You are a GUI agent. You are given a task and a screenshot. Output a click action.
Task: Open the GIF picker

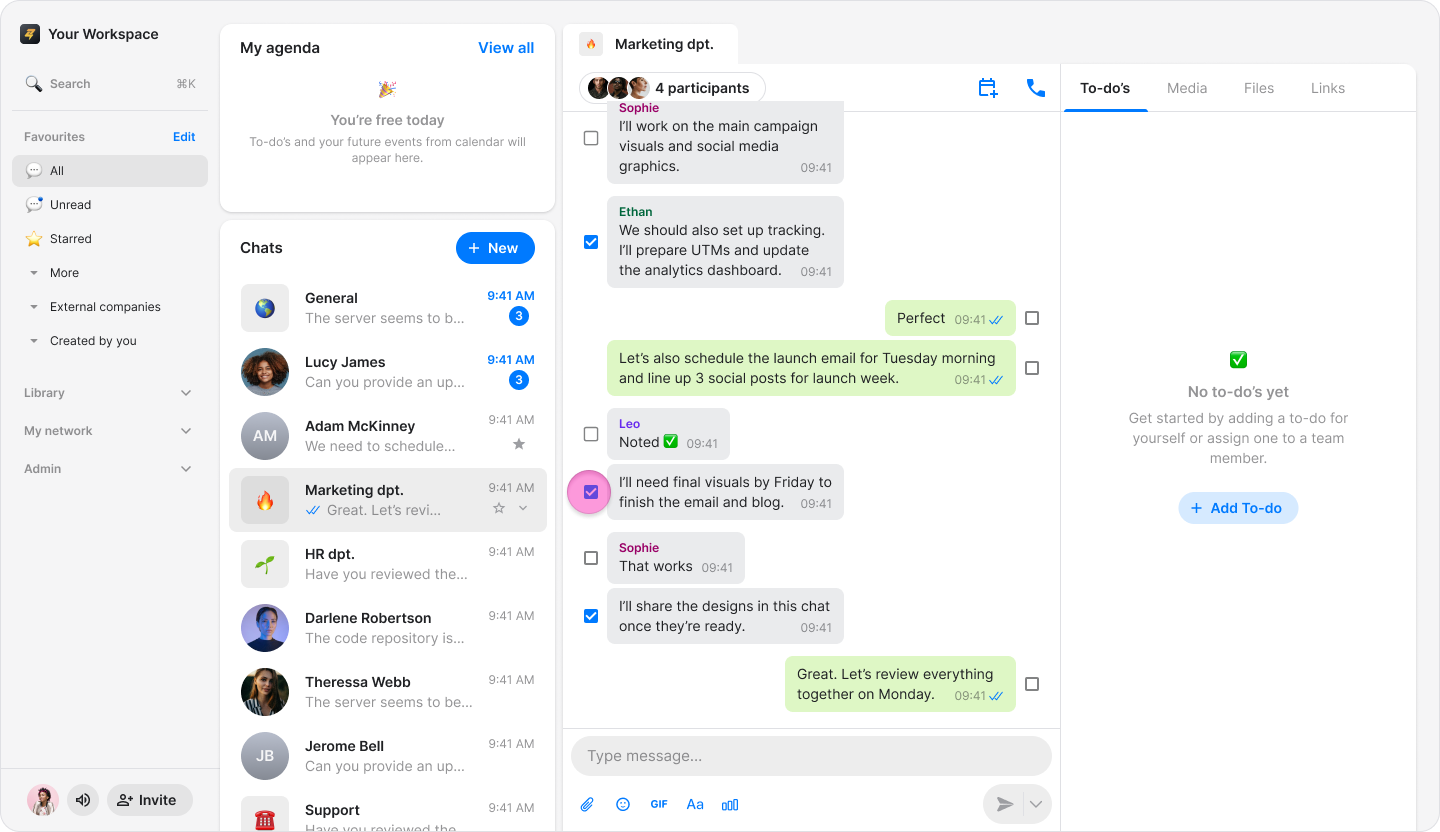point(659,804)
